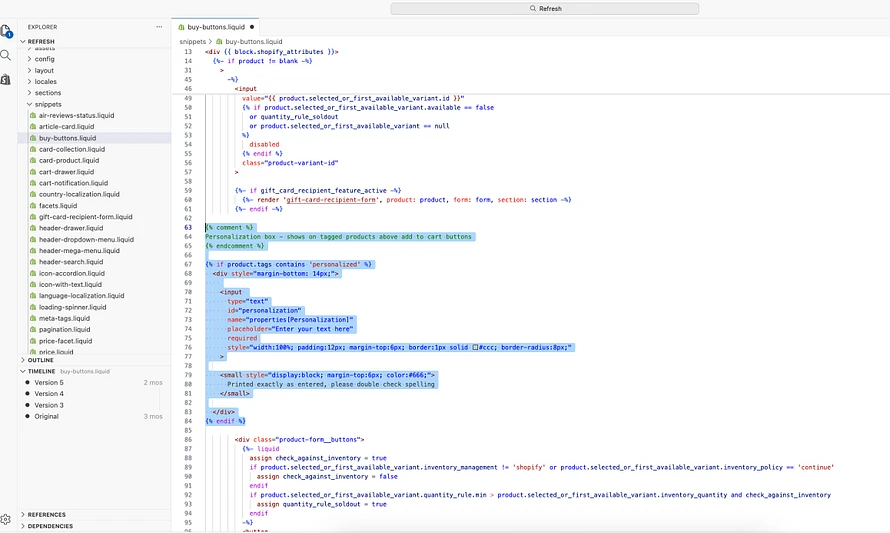Click the Refresh search box at top
890x533 pixels.
544,9
